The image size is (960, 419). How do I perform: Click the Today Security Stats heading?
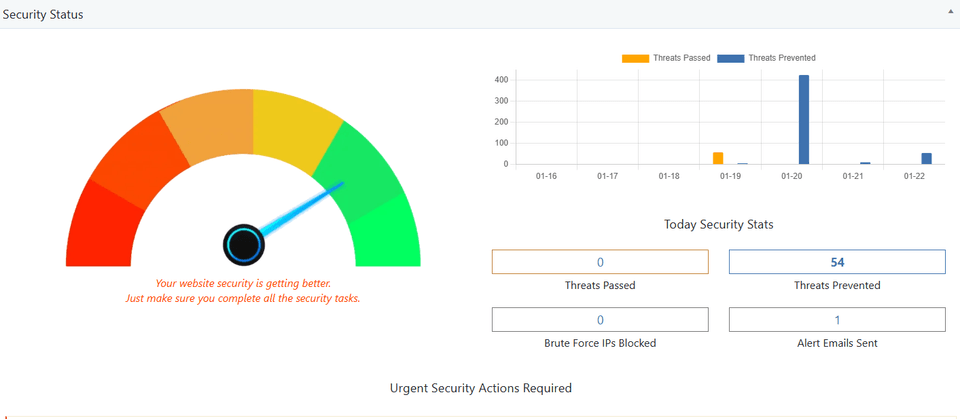coord(718,224)
